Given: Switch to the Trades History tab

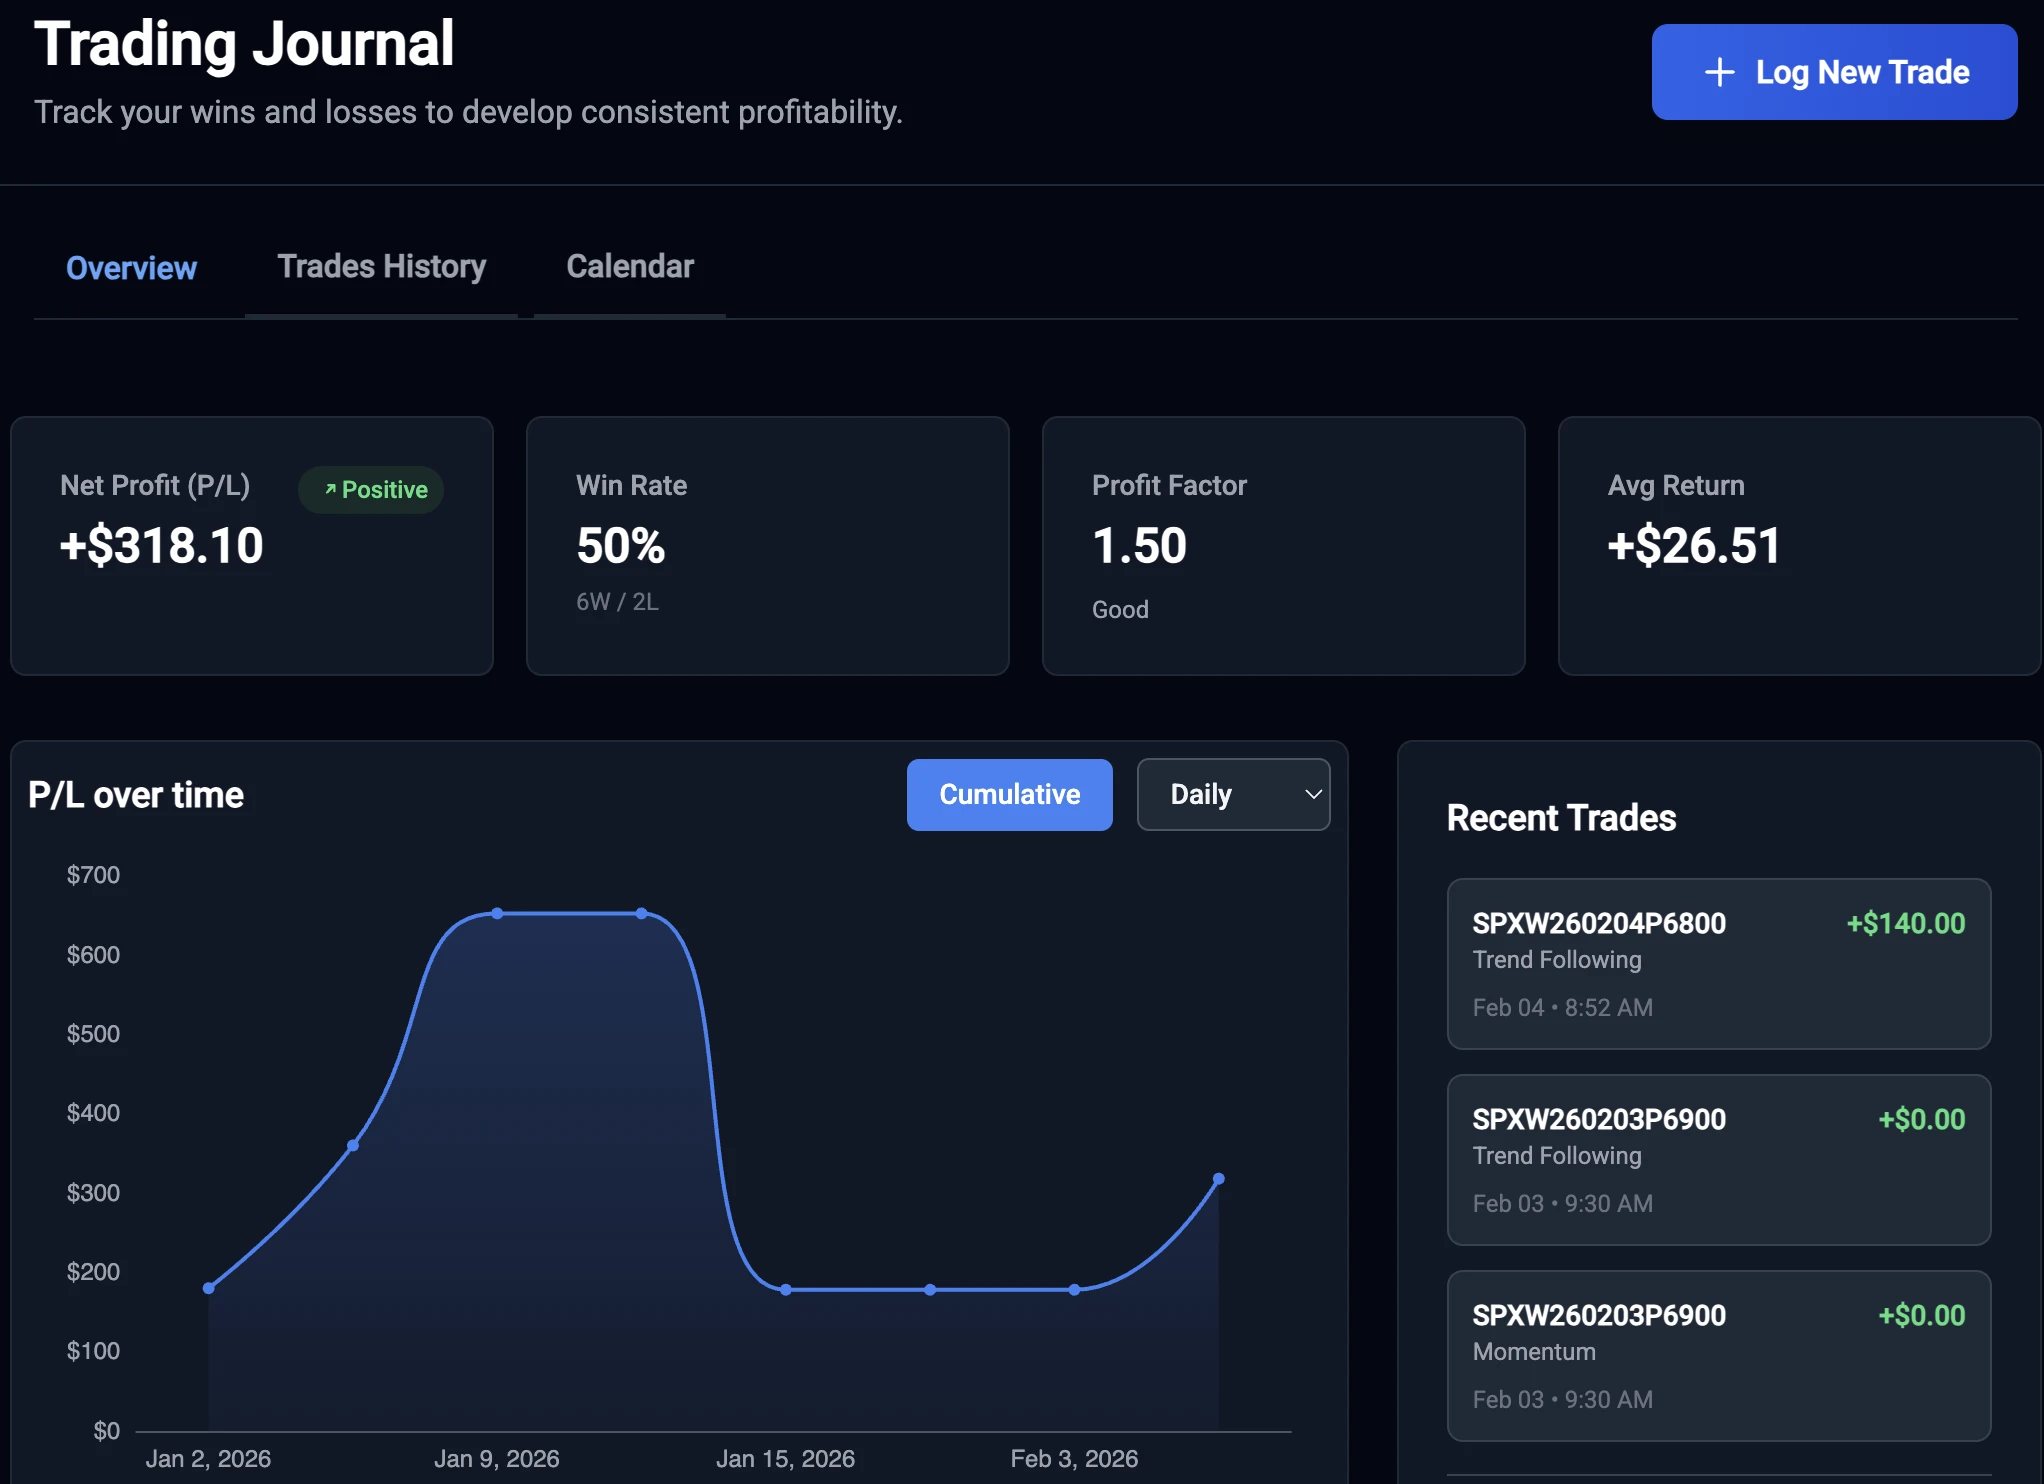Looking at the screenshot, I should 380,267.
